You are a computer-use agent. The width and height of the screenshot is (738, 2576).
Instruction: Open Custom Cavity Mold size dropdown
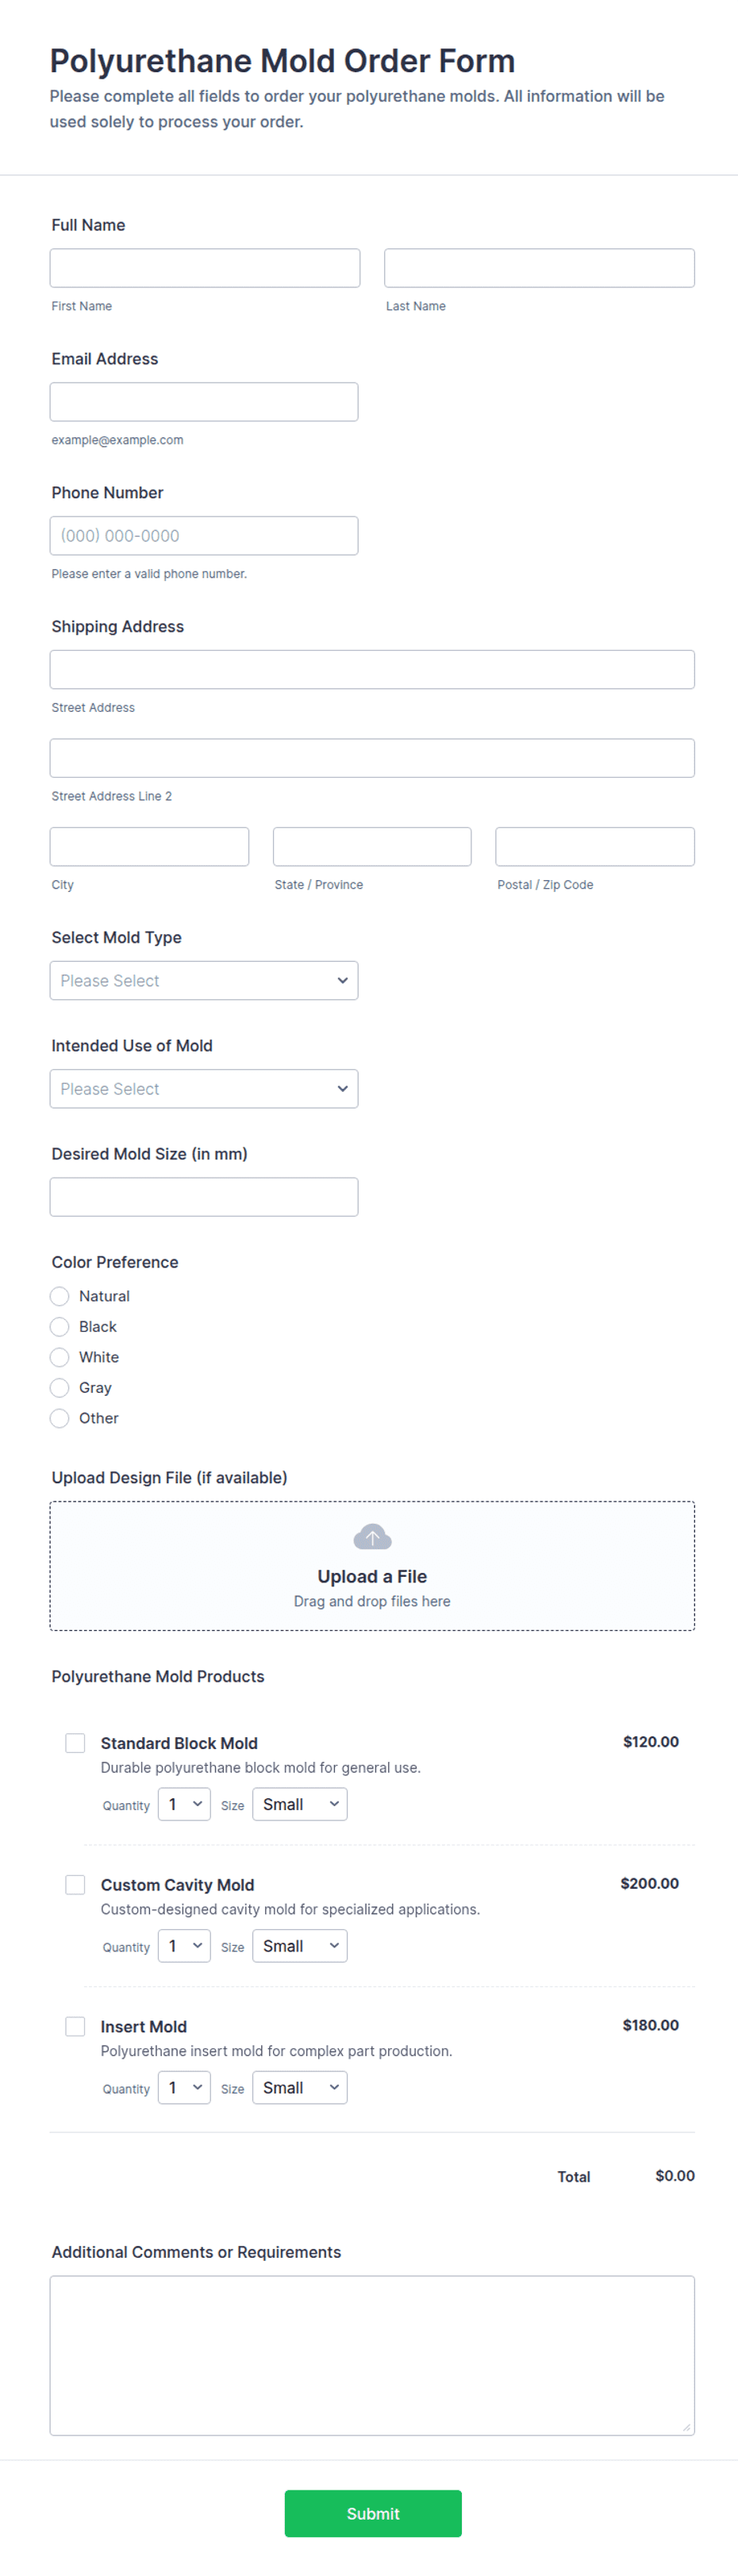click(x=300, y=1945)
